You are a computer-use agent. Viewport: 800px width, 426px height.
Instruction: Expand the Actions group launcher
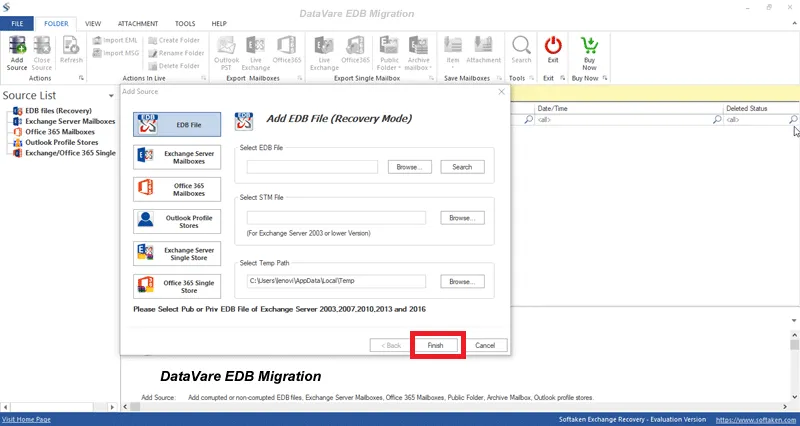pyautogui.click(x=81, y=78)
